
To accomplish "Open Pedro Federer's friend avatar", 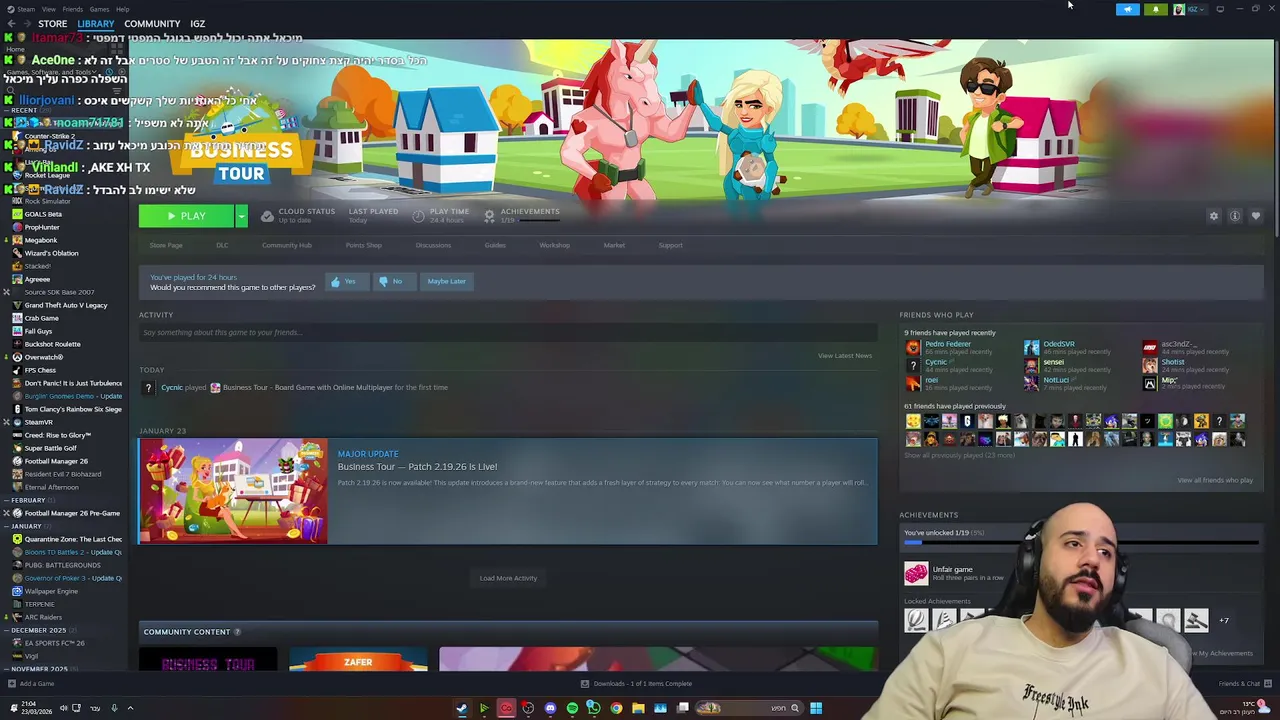I will [913, 347].
